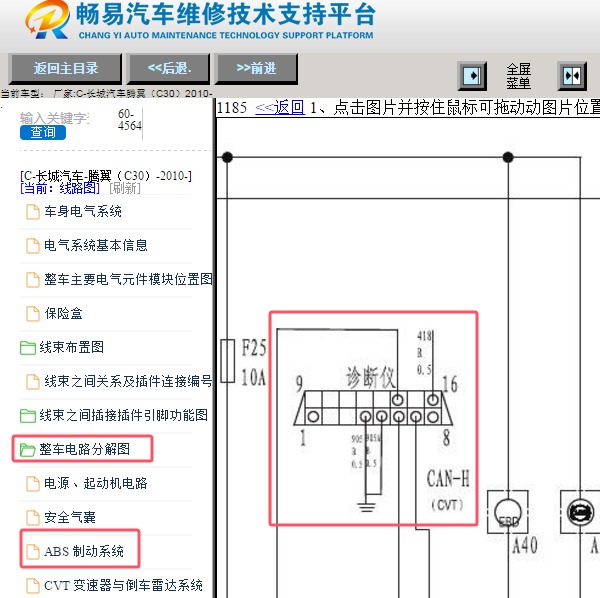Click the page icon beside CVT 变速器
600x598 pixels.
(x=33, y=586)
